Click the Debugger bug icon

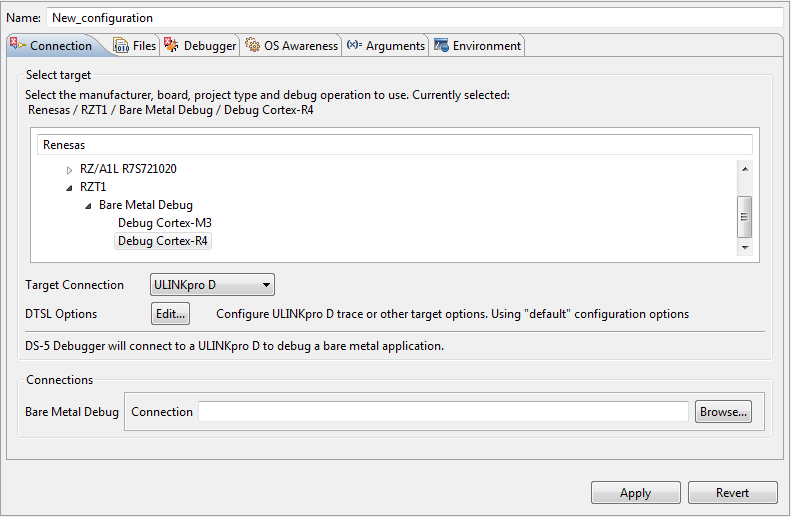pyautogui.click(x=172, y=45)
